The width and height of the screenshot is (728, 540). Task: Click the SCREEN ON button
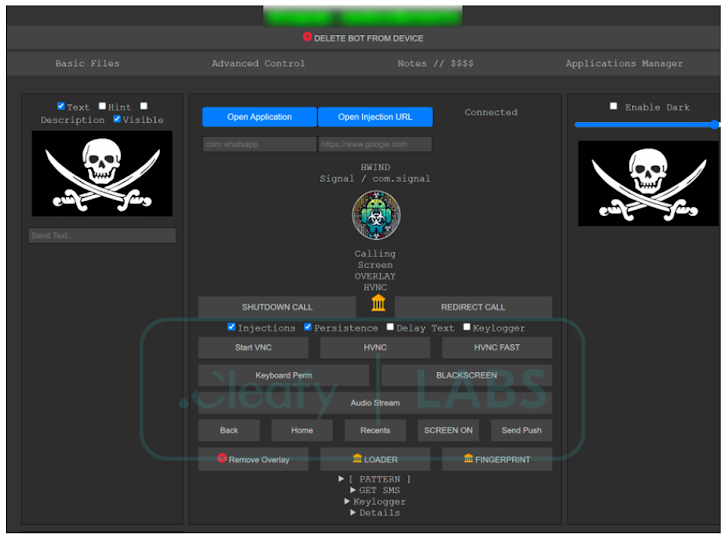tap(448, 430)
